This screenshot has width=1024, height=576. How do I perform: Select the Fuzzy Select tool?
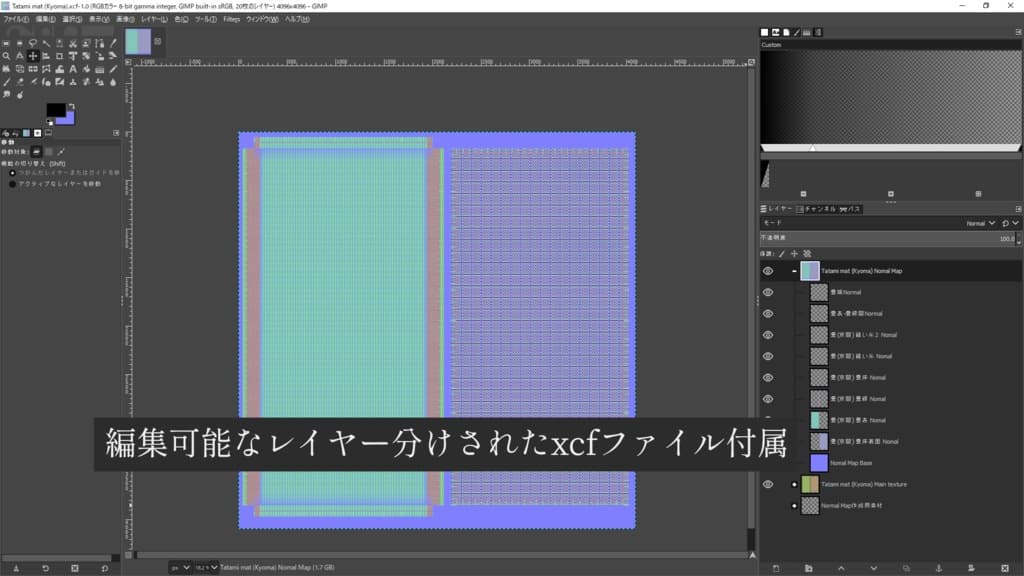click(47, 43)
